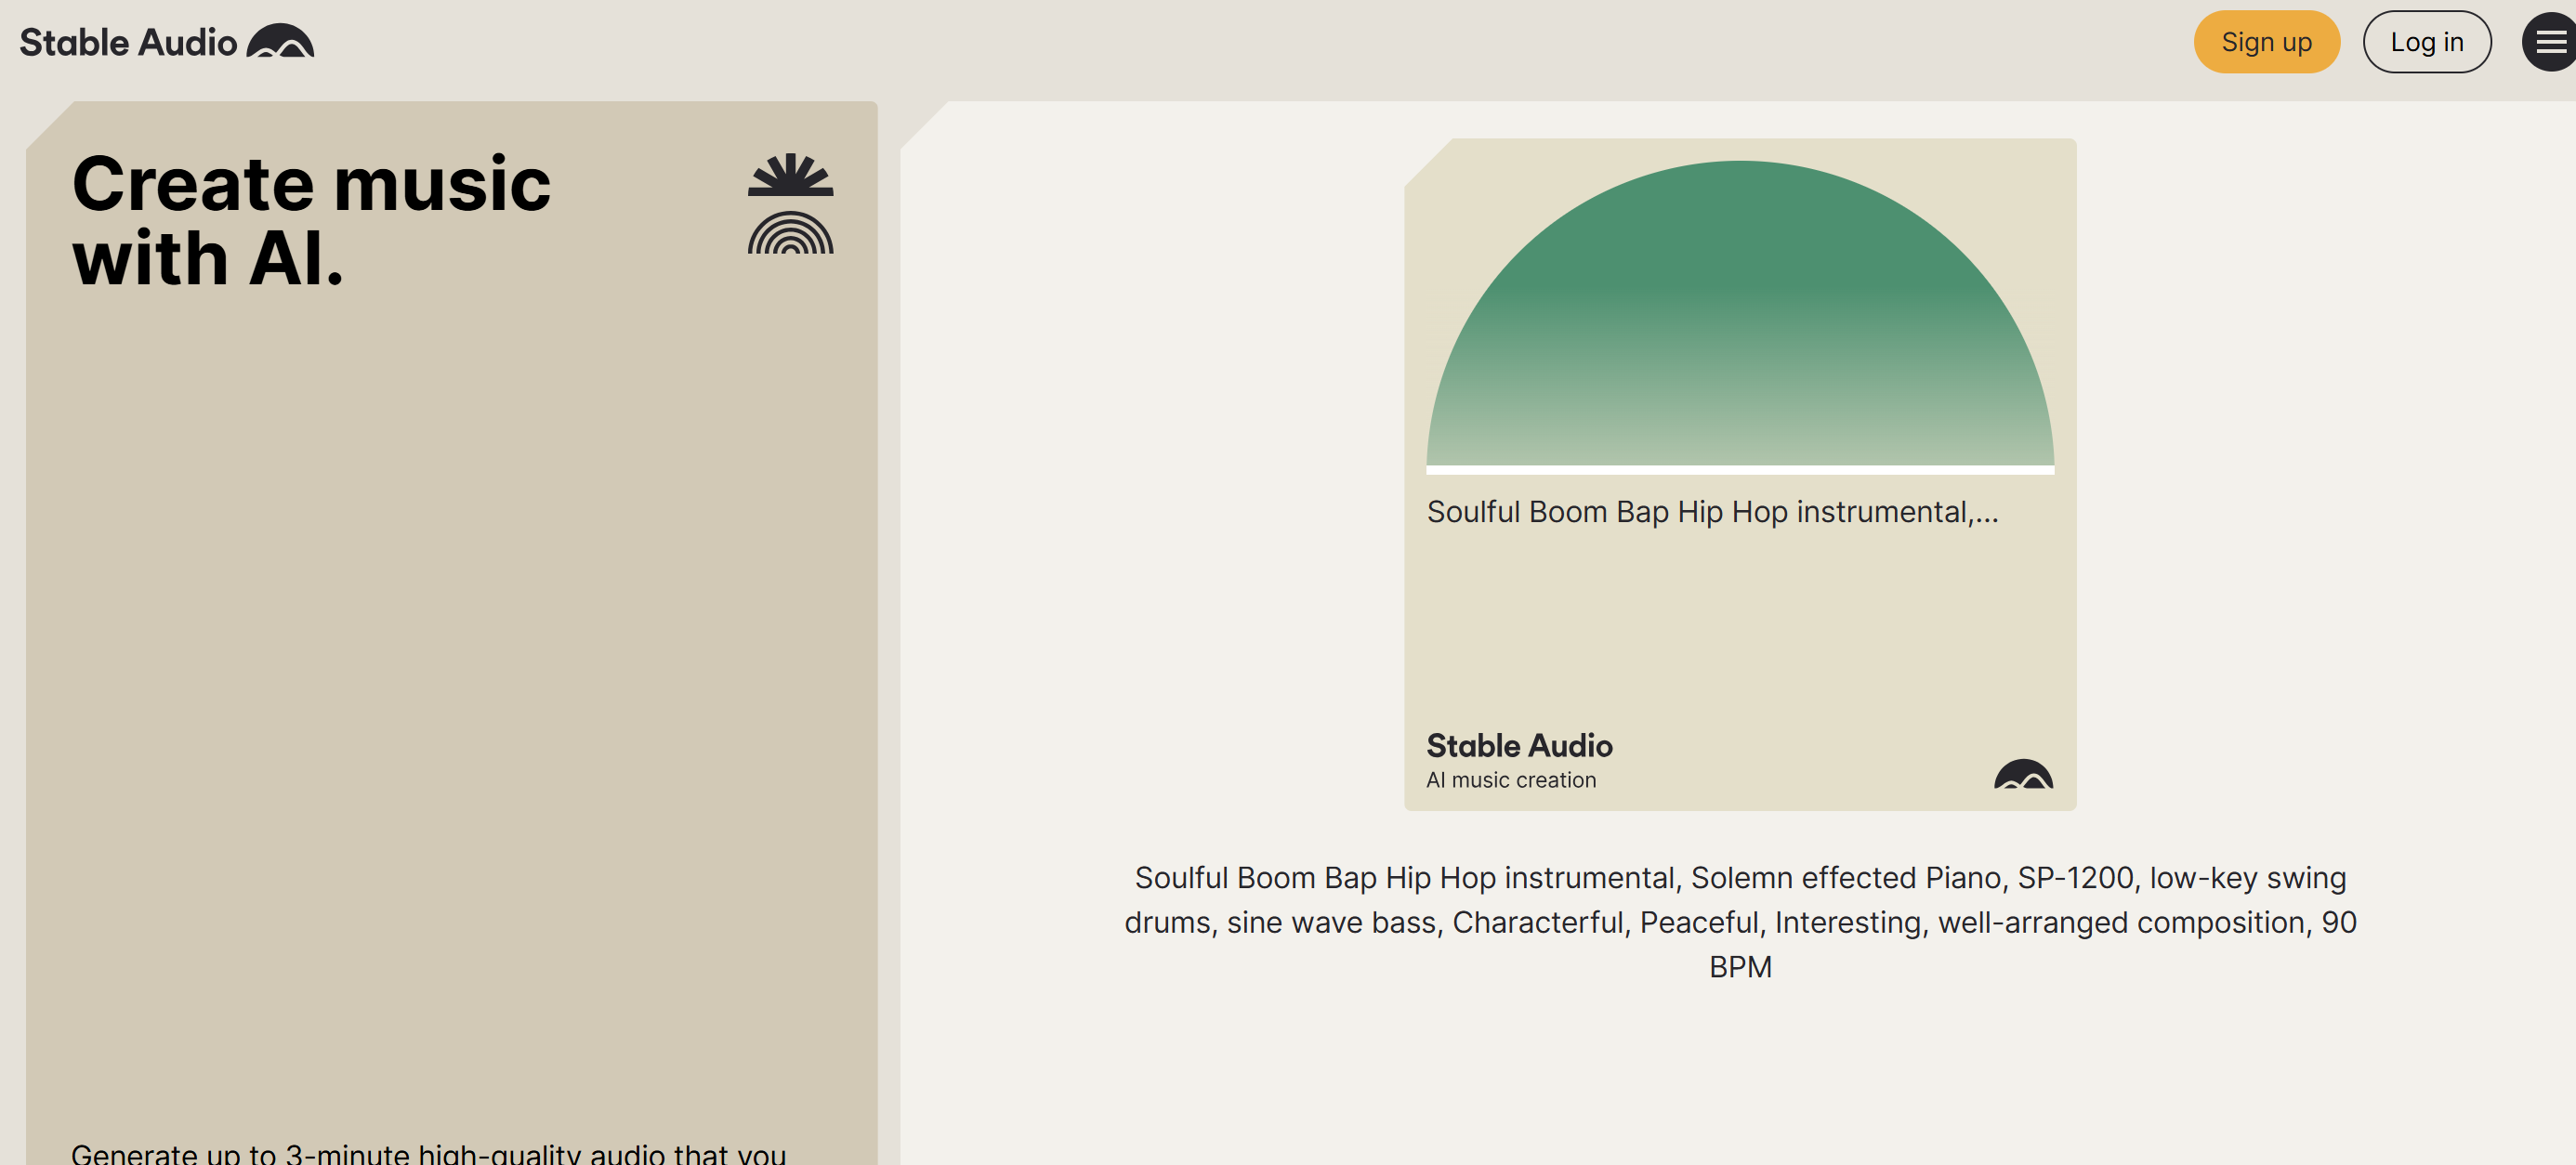This screenshot has width=2576, height=1165.
Task: Click the Stable Audio wordmark on the album card
Action: pos(1518,745)
